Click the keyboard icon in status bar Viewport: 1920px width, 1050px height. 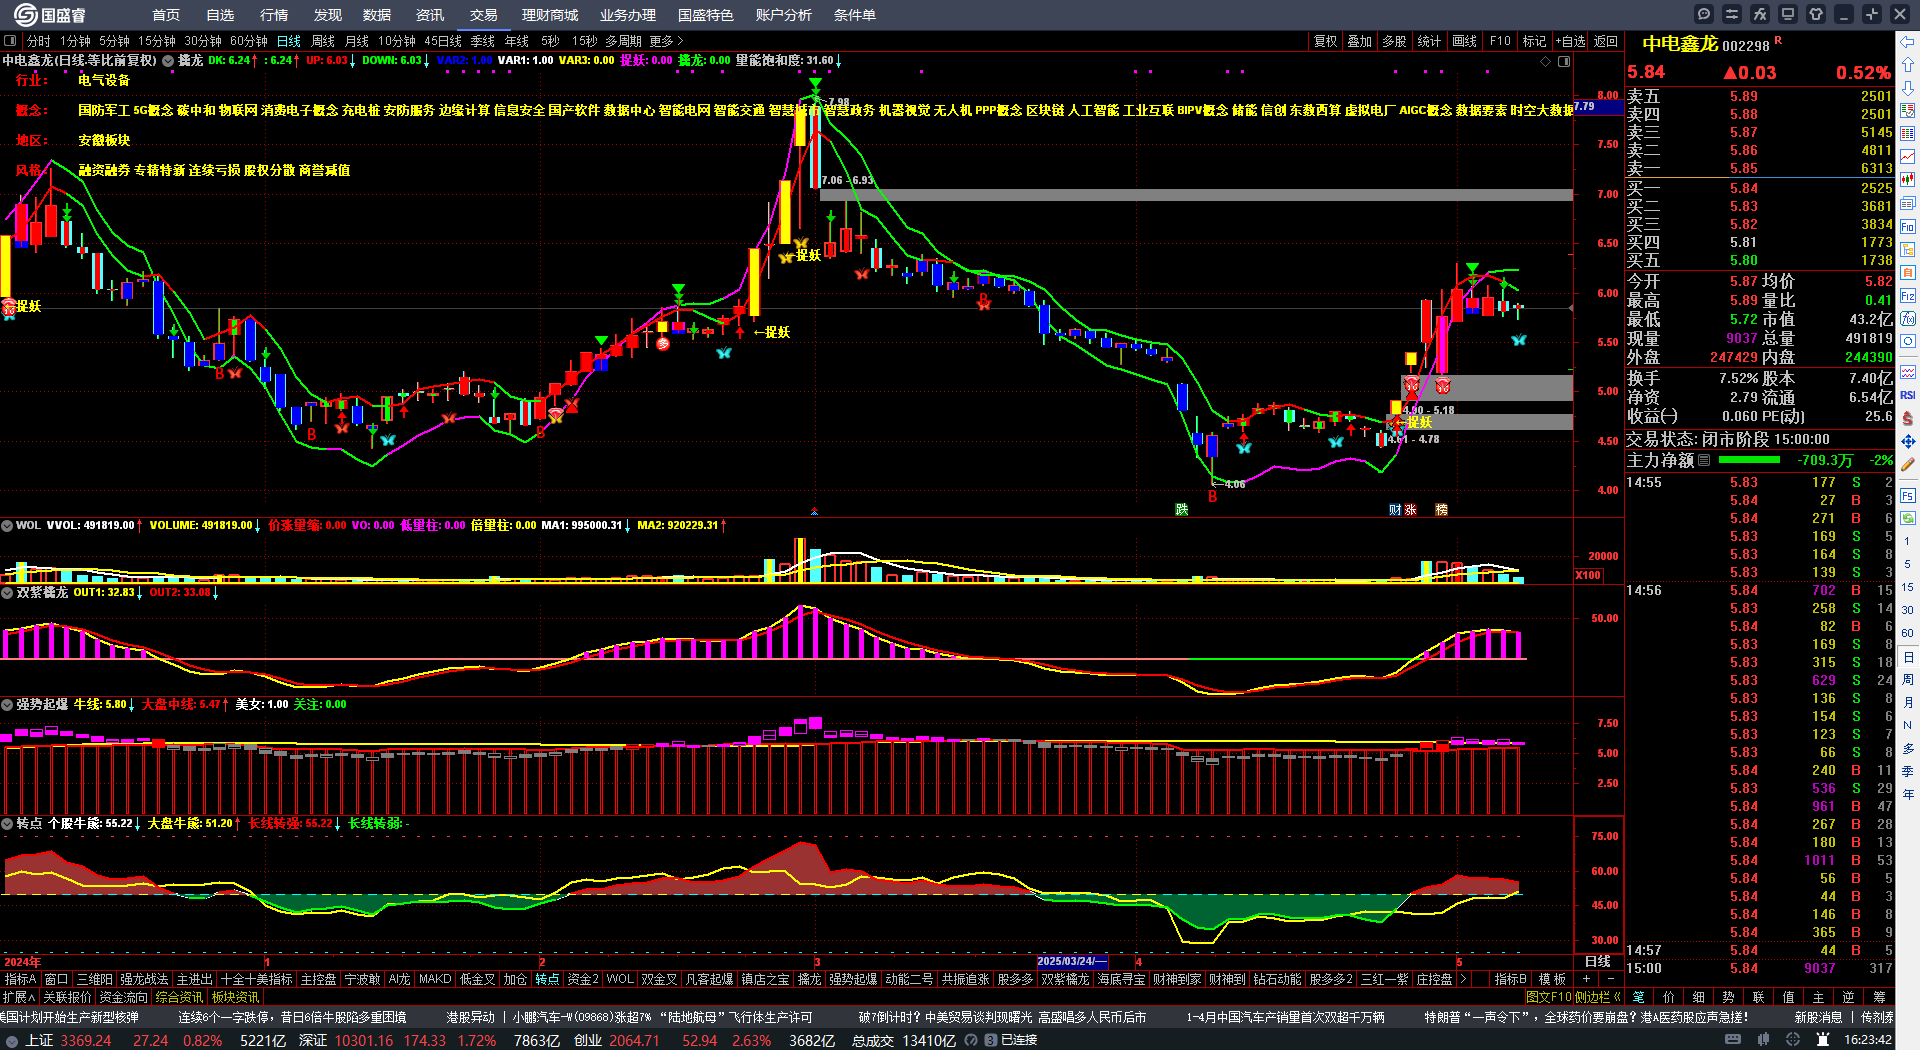coord(1733,1040)
